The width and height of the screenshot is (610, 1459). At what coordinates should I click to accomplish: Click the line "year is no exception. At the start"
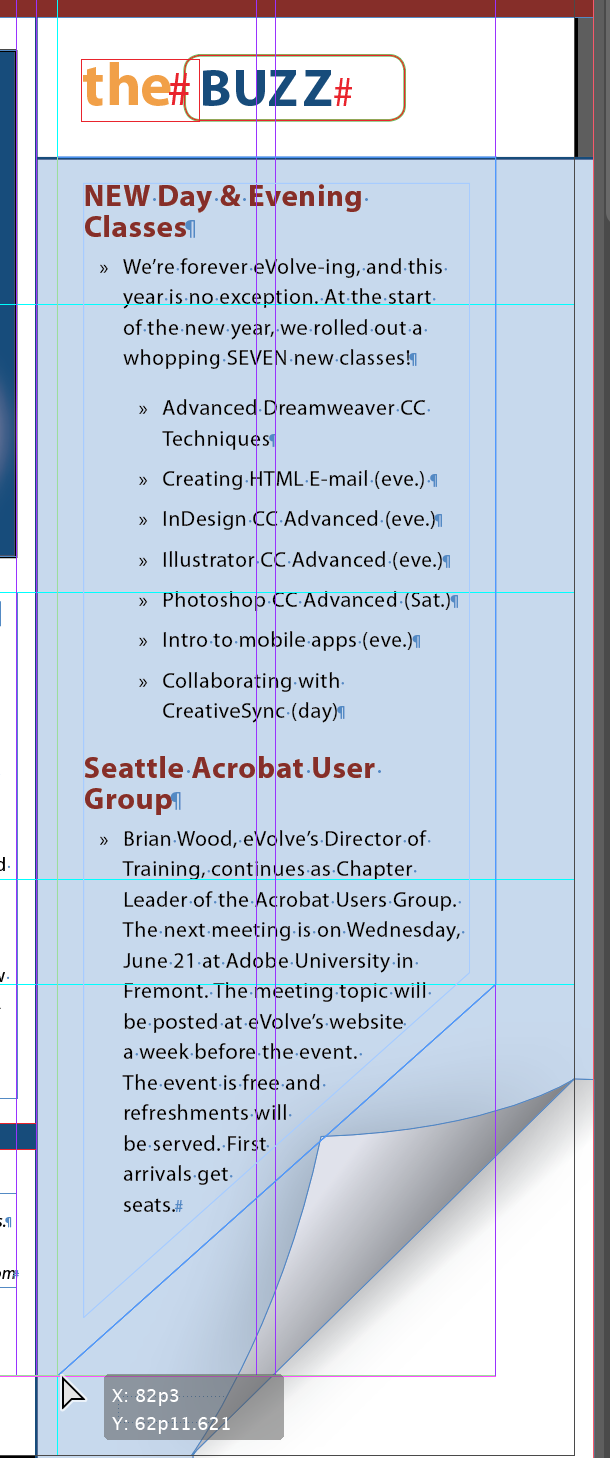pos(278,297)
